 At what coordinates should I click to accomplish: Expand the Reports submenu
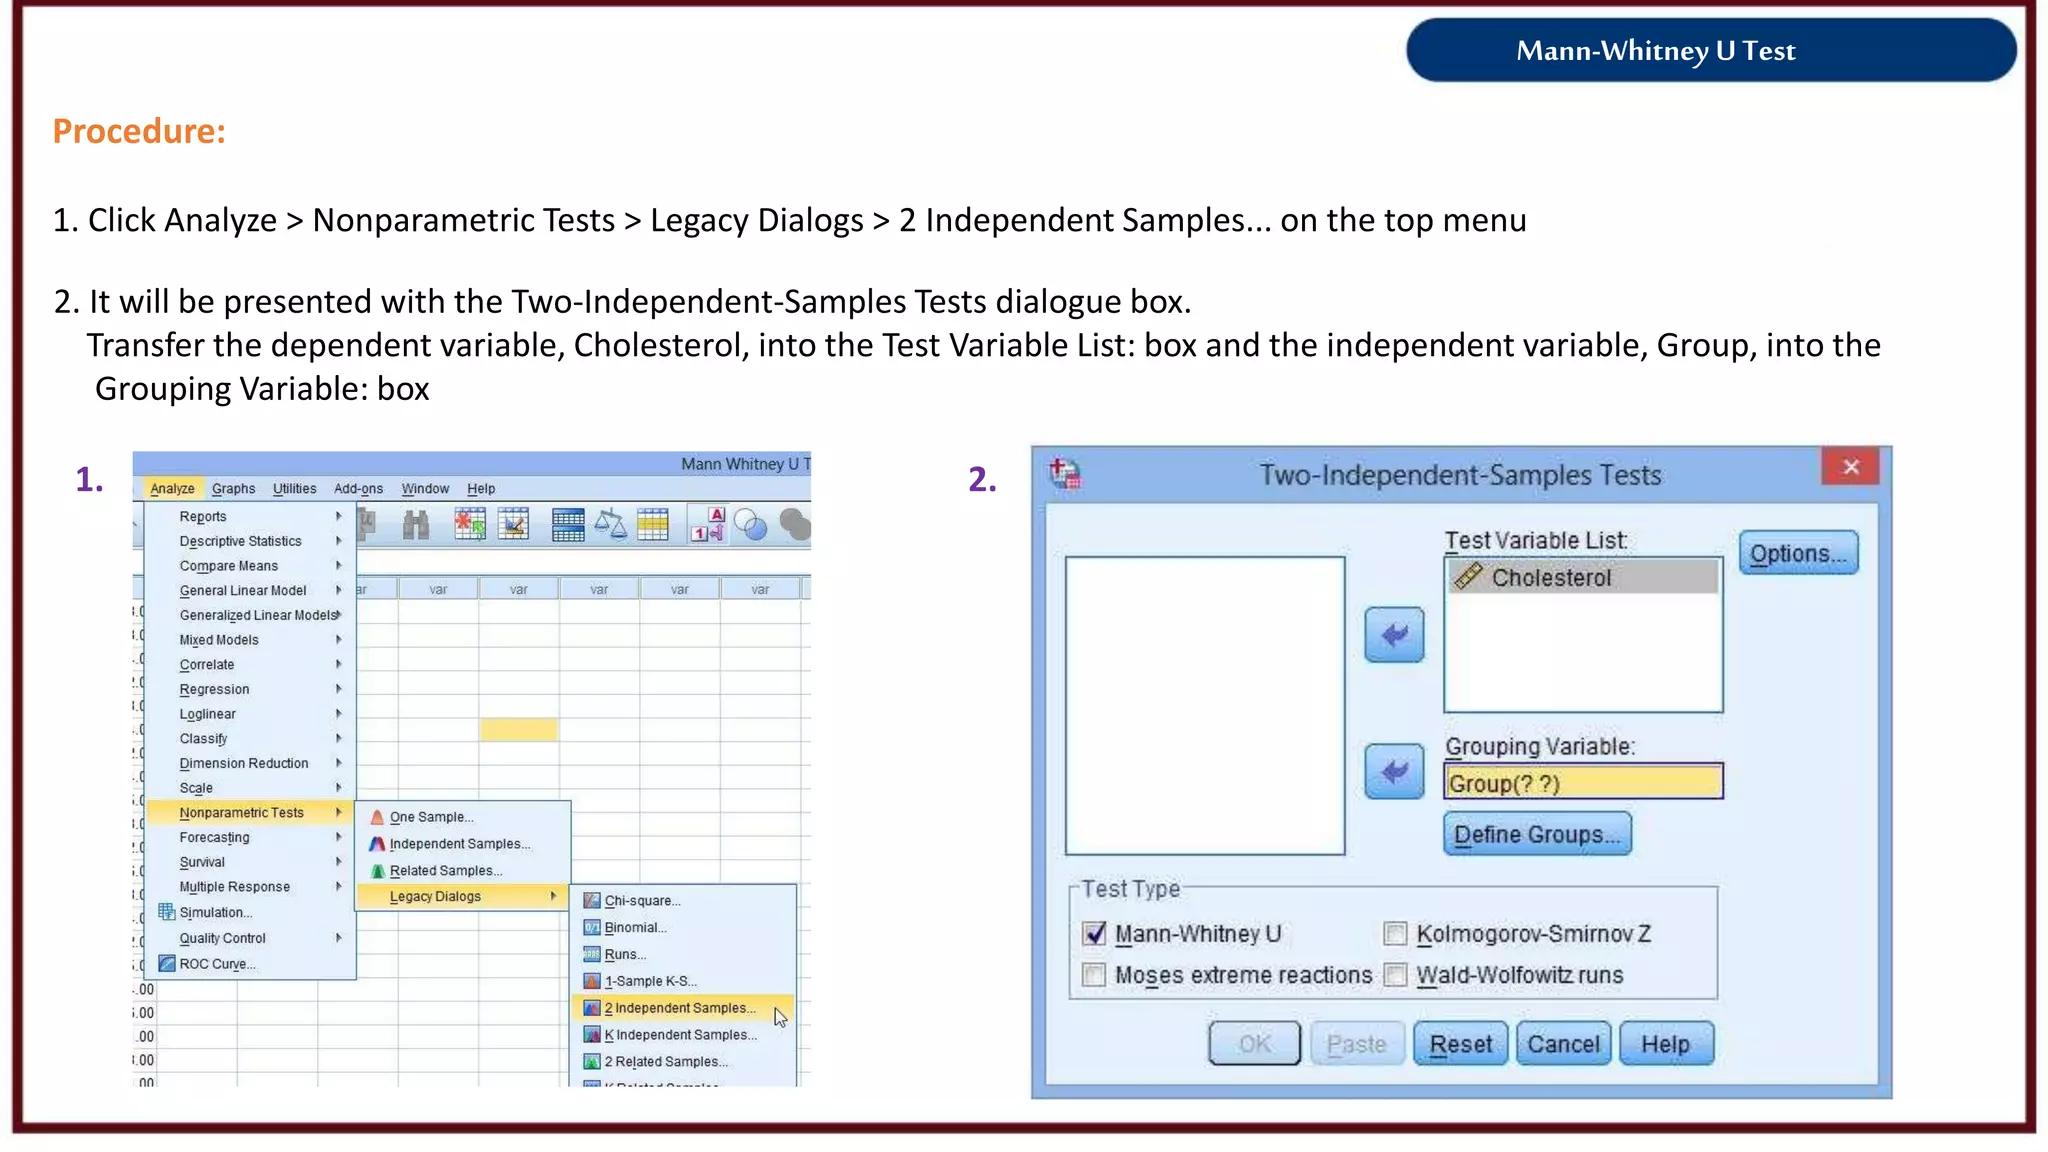(250, 516)
